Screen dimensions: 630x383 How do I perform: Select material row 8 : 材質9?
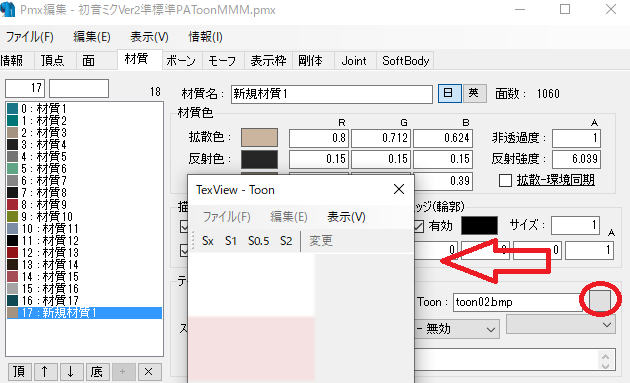click(x=84, y=205)
